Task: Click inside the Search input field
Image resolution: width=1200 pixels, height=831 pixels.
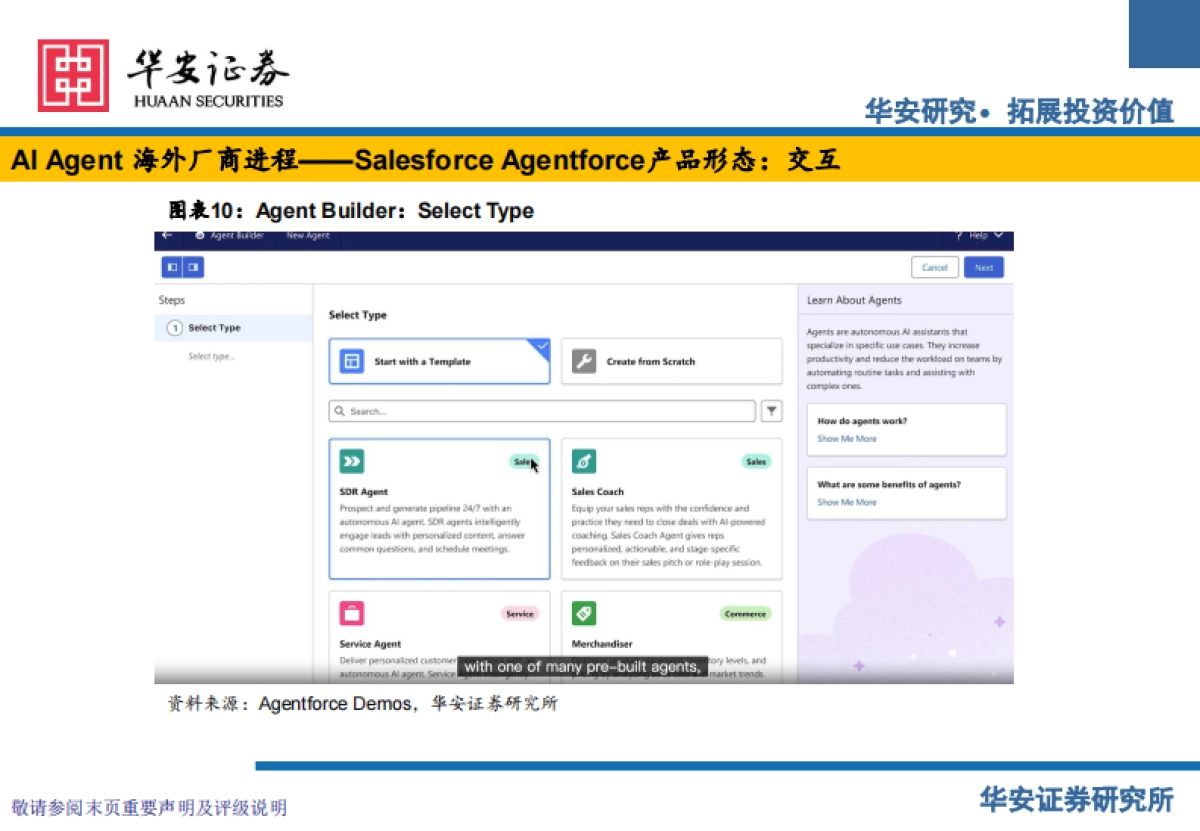Action: click(545, 410)
